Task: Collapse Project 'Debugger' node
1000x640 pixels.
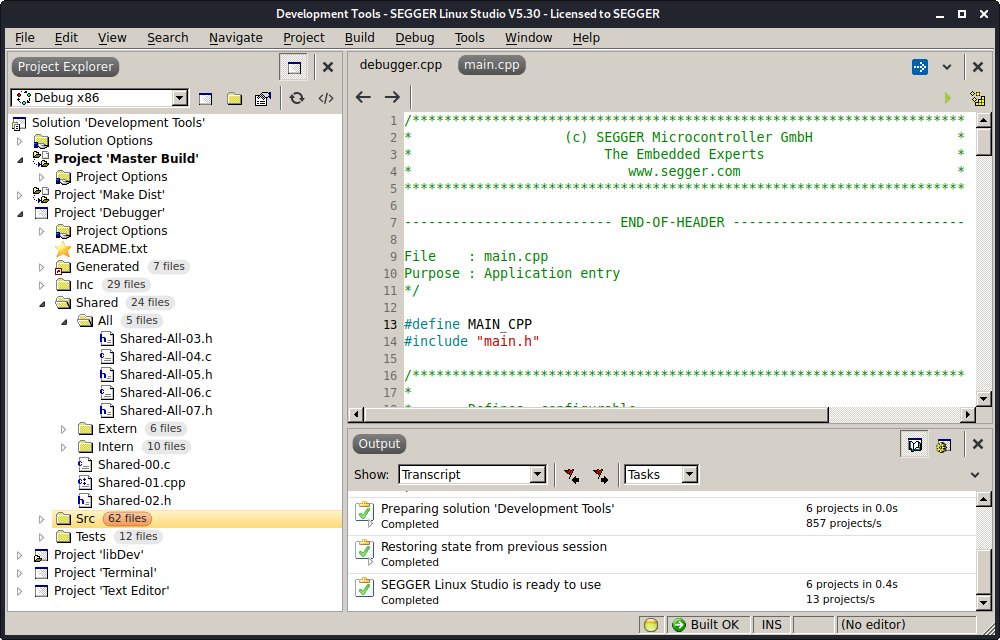Action: (20, 214)
